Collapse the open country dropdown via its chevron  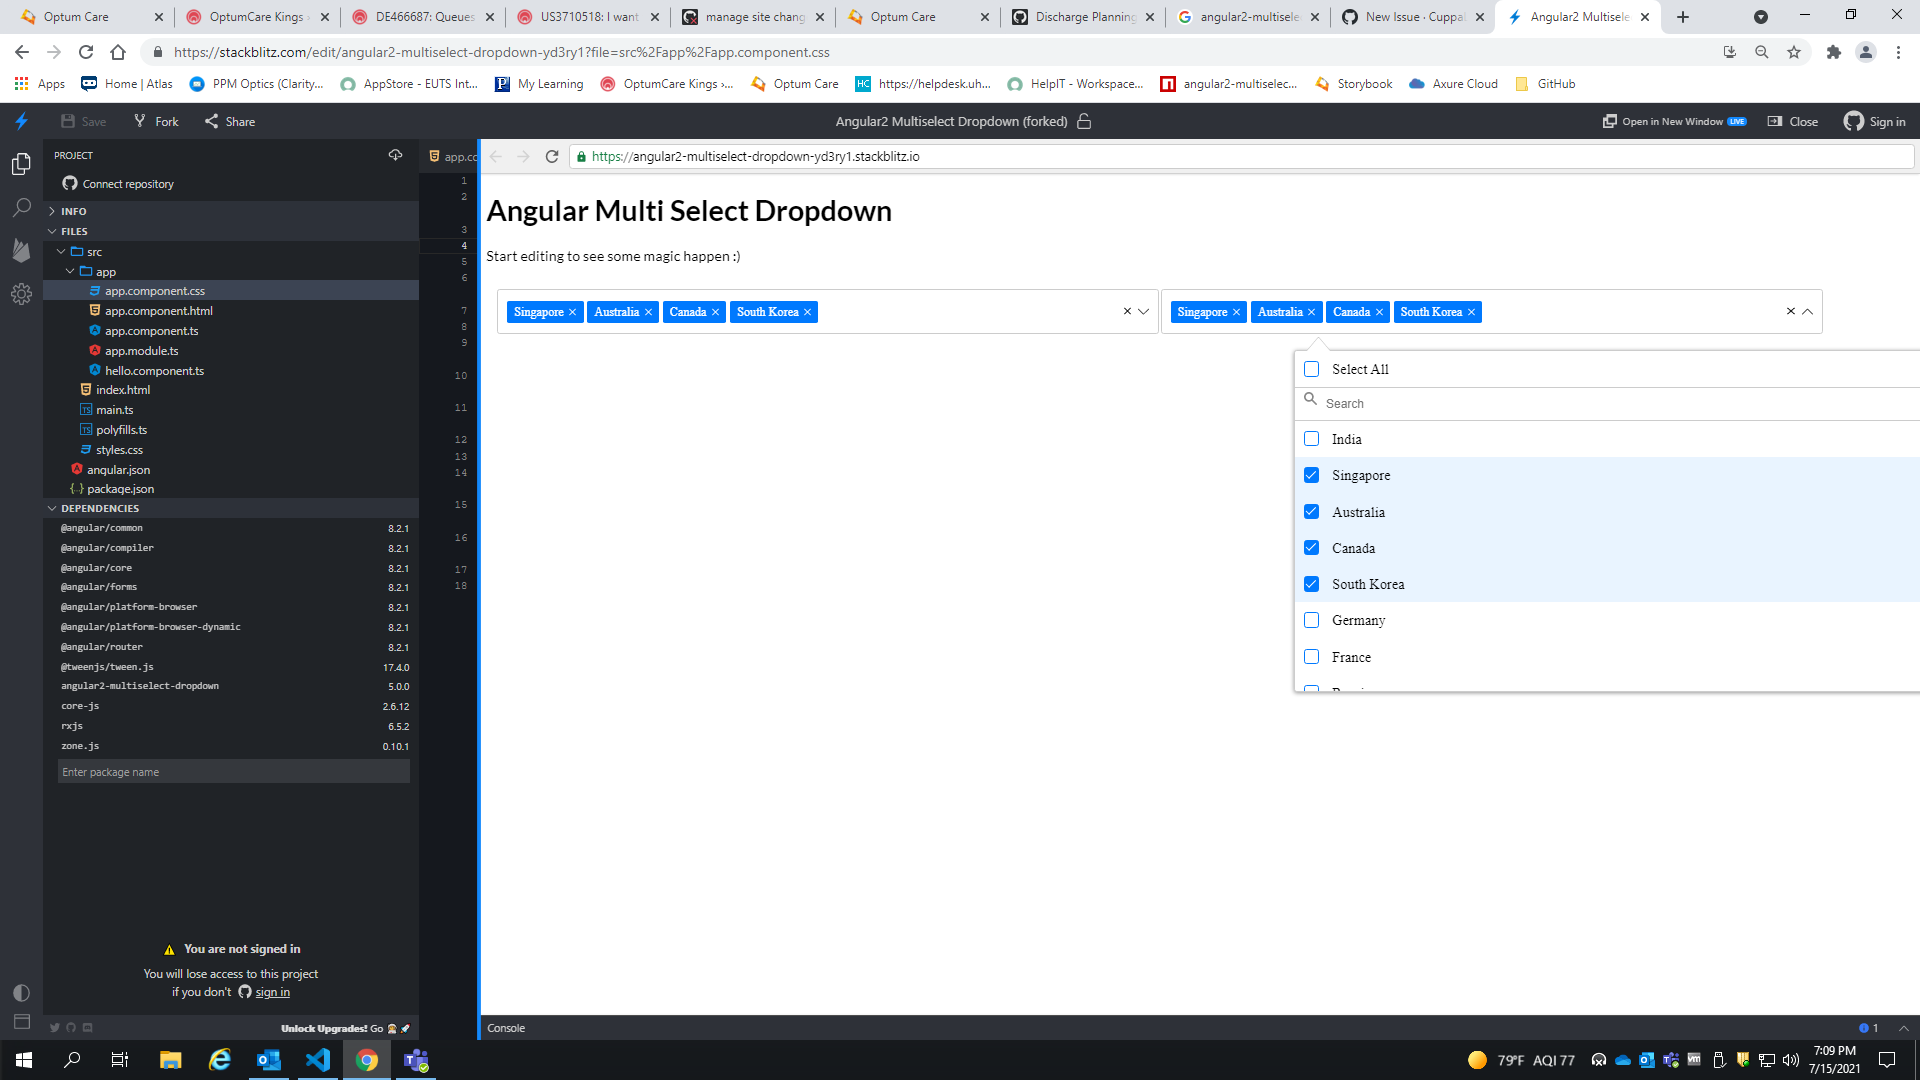click(1807, 311)
